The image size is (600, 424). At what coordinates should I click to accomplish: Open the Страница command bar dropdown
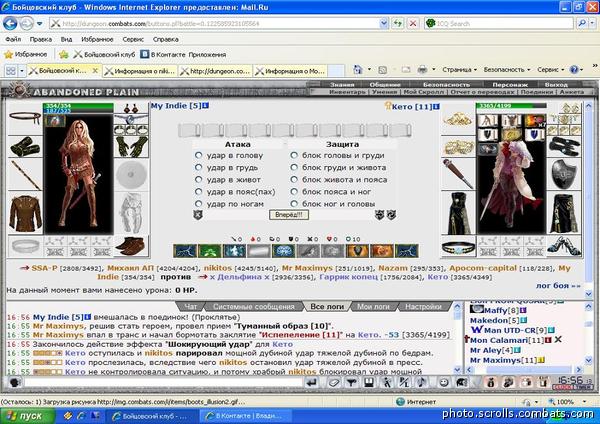[460, 70]
